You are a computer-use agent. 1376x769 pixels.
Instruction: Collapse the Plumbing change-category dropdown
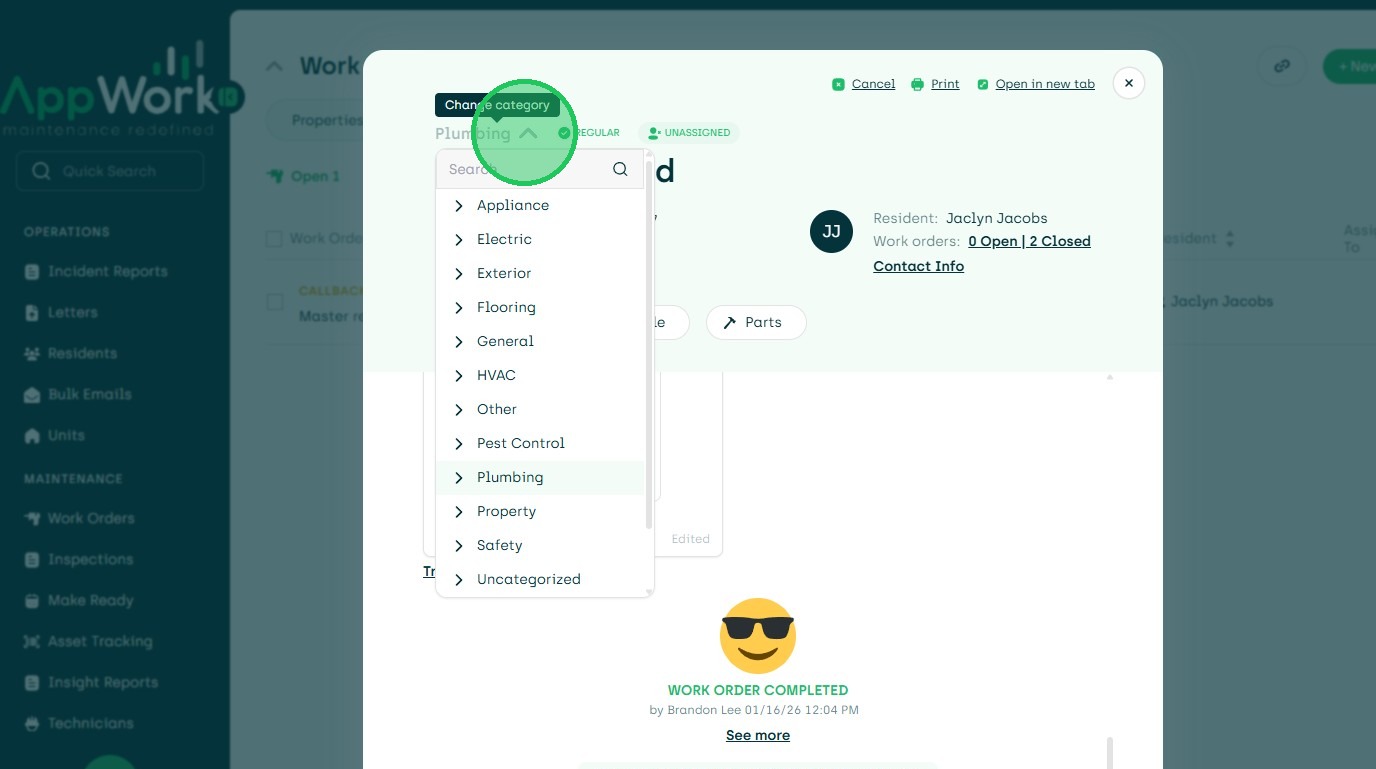528,133
